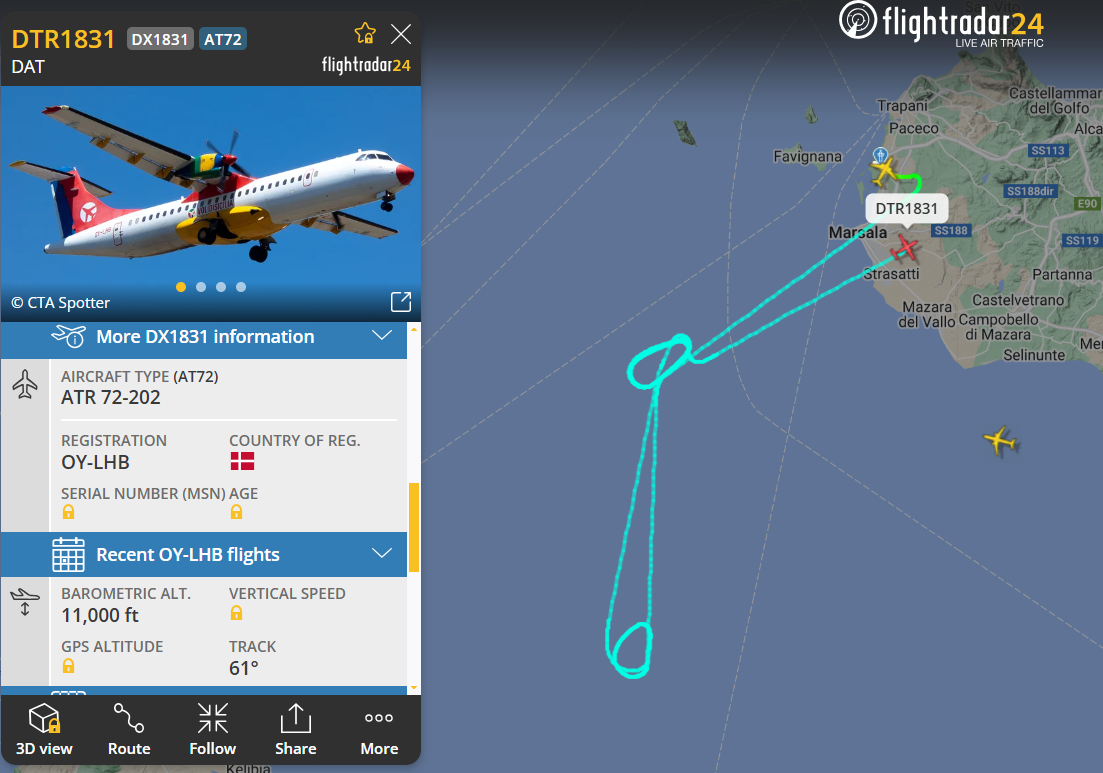Select the second photo carousel dot
Screen dimensions: 1103x773
(201, 287)
